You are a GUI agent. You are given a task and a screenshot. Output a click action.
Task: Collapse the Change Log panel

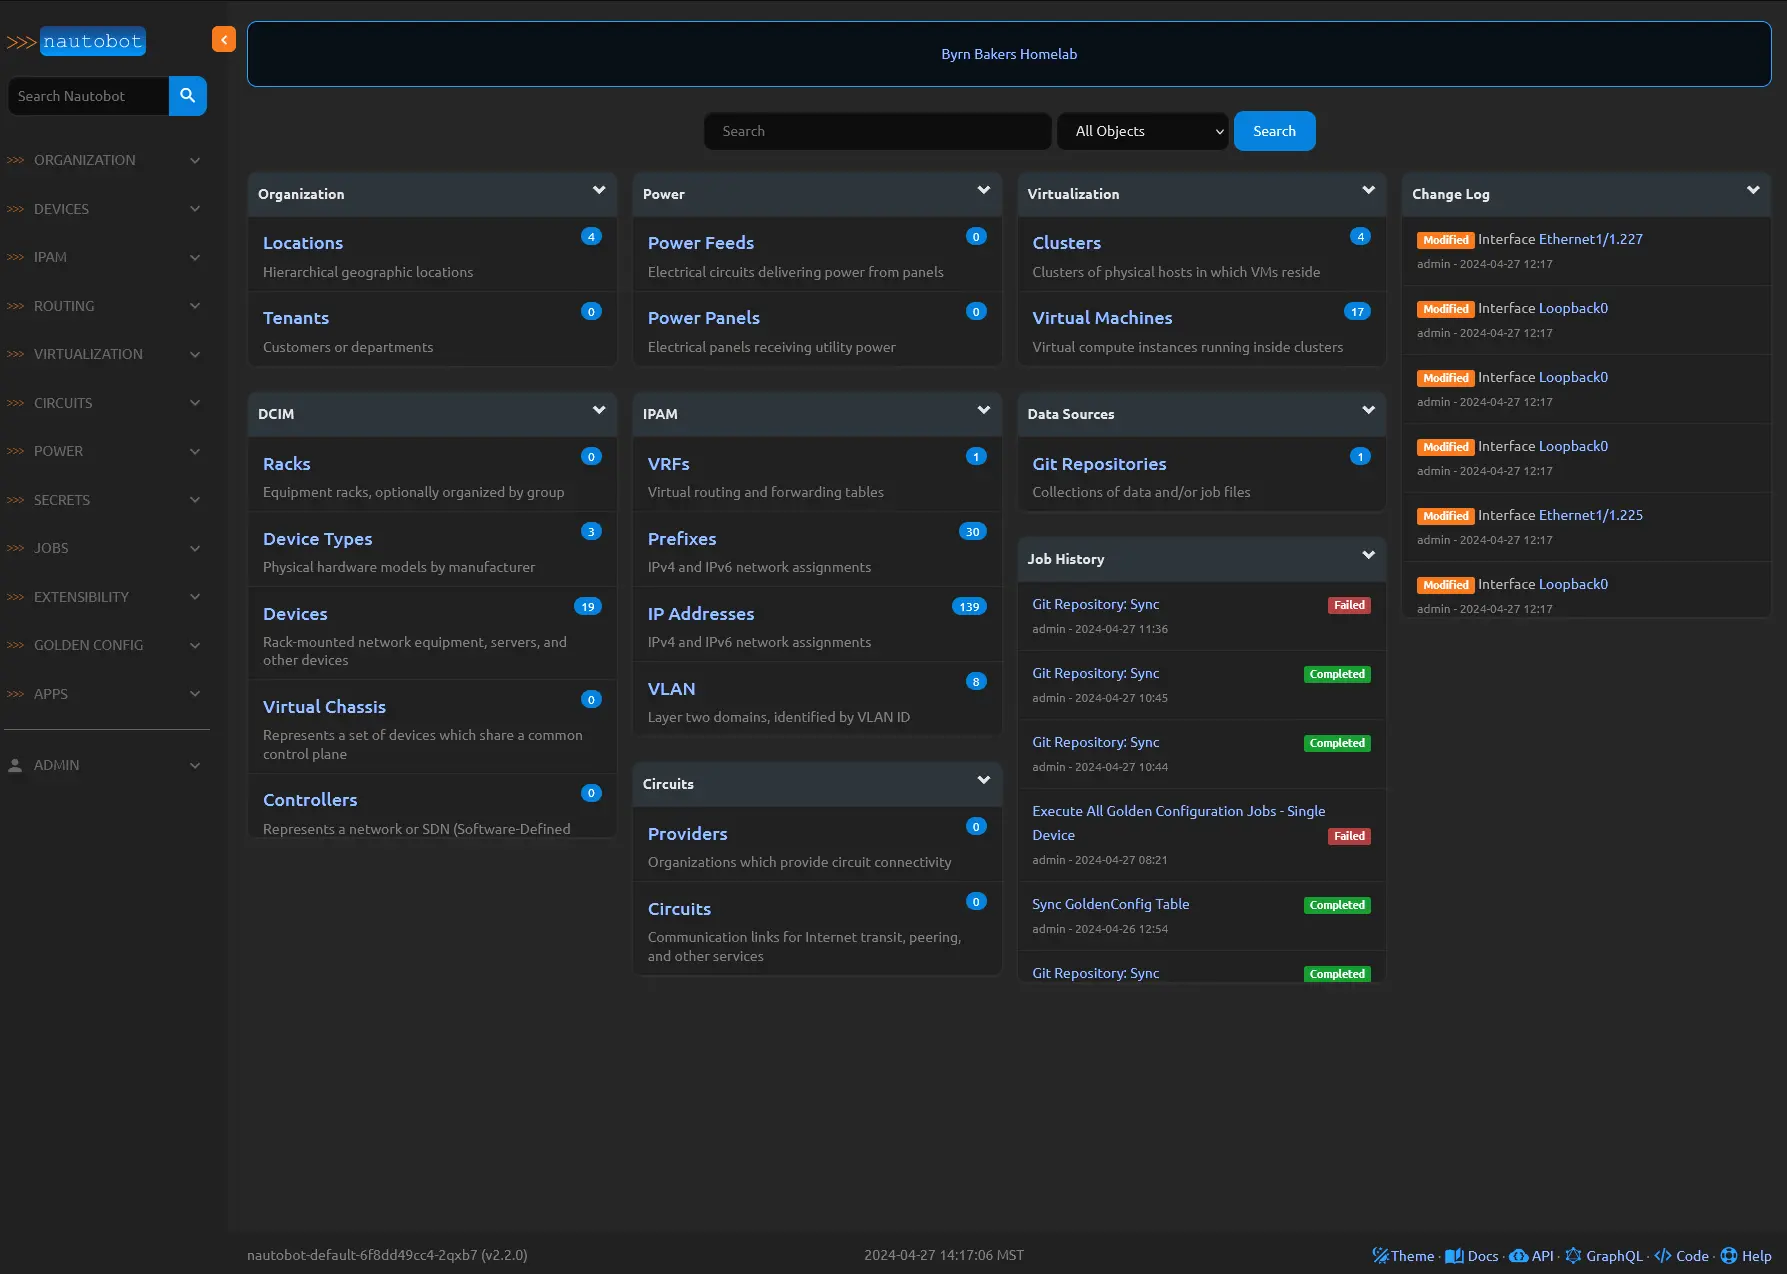[x=1753, y=191]
